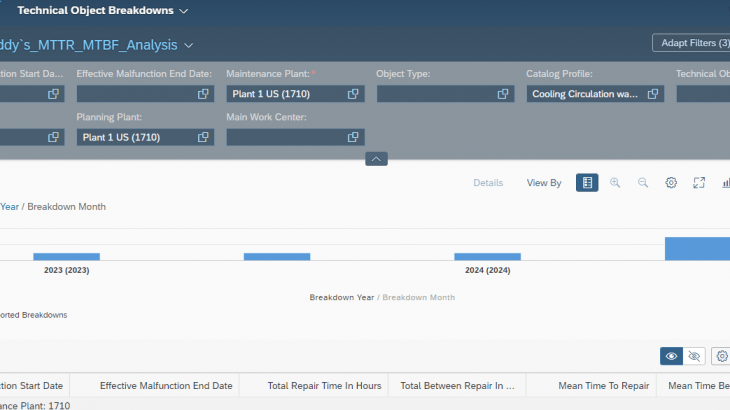
Task: Open value help for Object Type
Action: [503, 94]
